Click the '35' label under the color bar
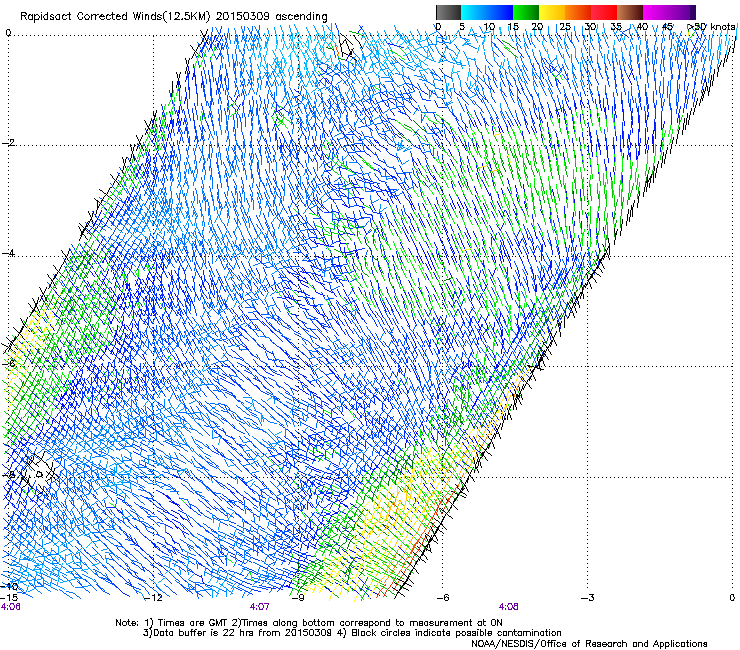This screenshot has width=740, height=650. [616, 27]
